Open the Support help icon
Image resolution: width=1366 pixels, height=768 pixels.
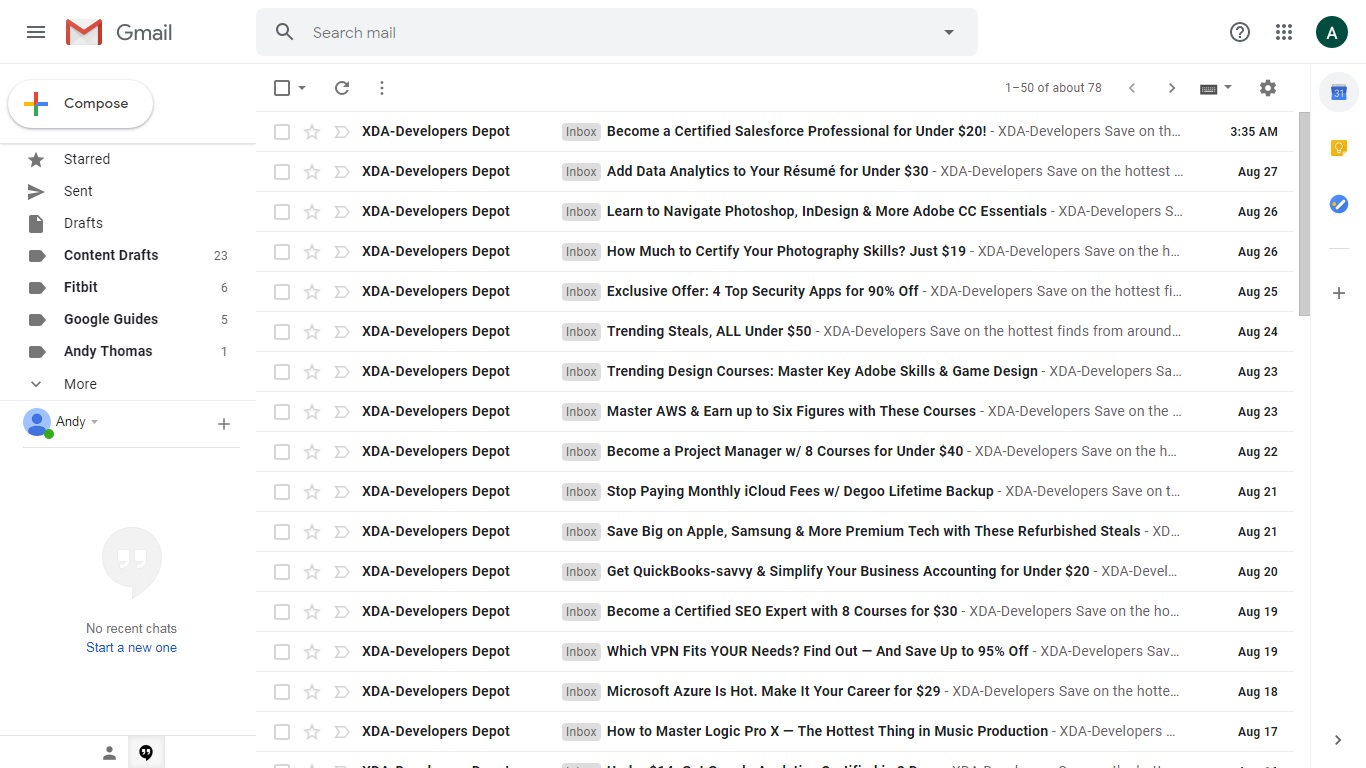1240,32
